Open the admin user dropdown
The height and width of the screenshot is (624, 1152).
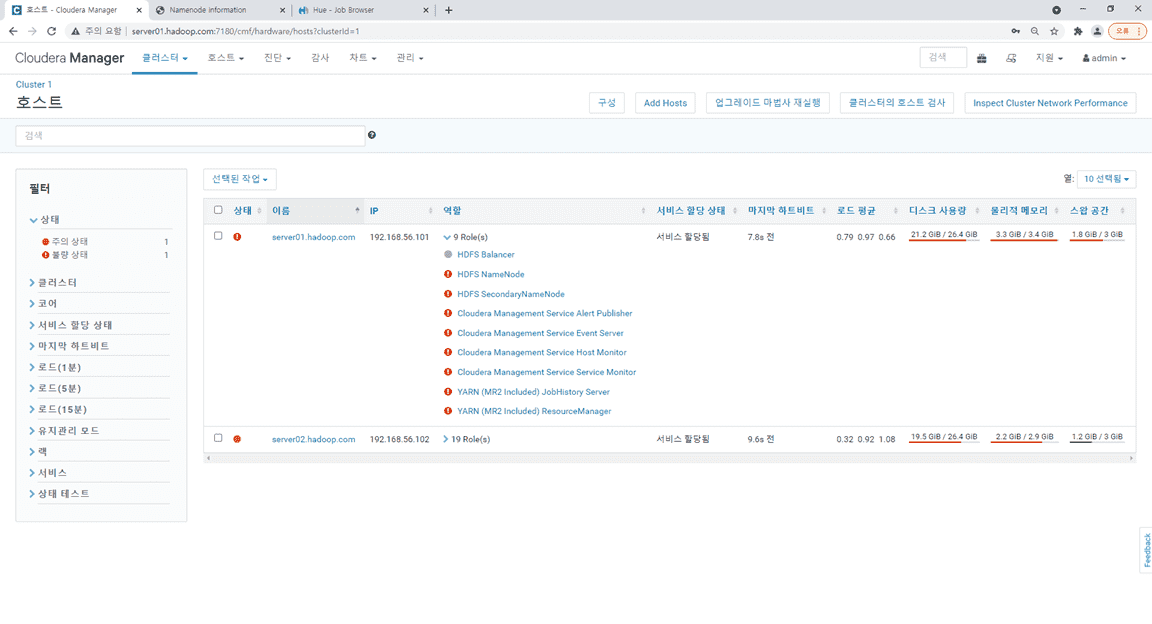coord(1104,58)
